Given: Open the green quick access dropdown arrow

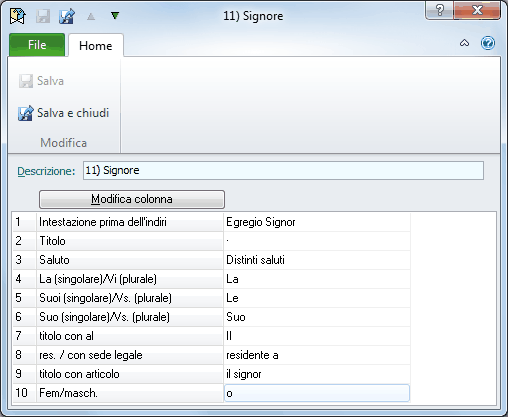Looking at the screenshot, I should 115,15.
